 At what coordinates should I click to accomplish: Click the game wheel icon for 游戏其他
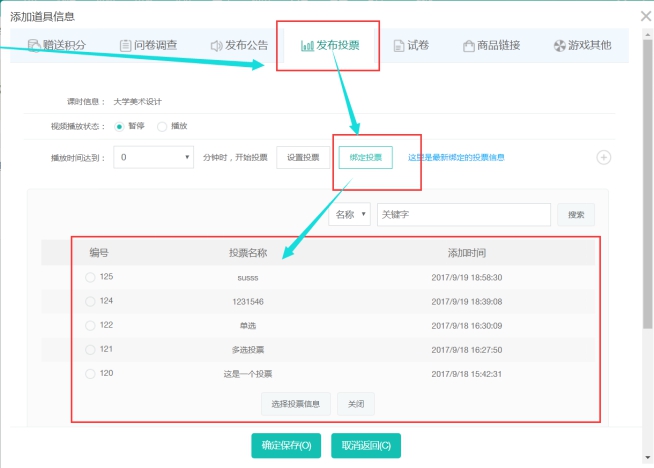(559, 45)
